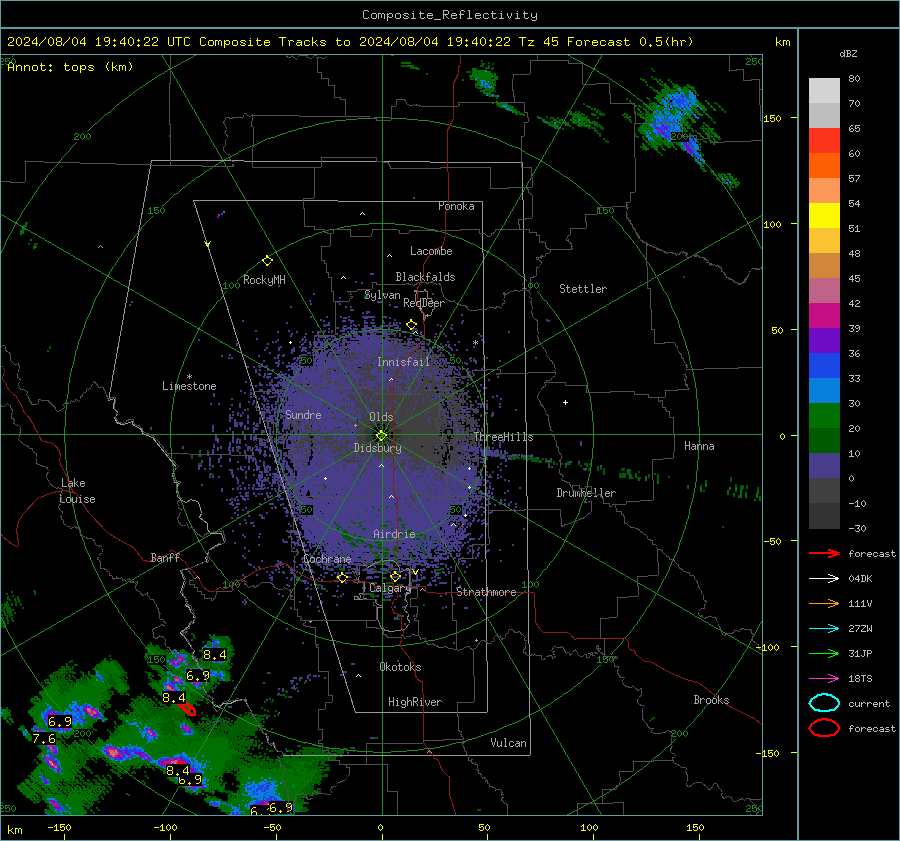Select the white 04DK track arrow
The width and height of the screenshot is (900, 841).
[824, 579]
